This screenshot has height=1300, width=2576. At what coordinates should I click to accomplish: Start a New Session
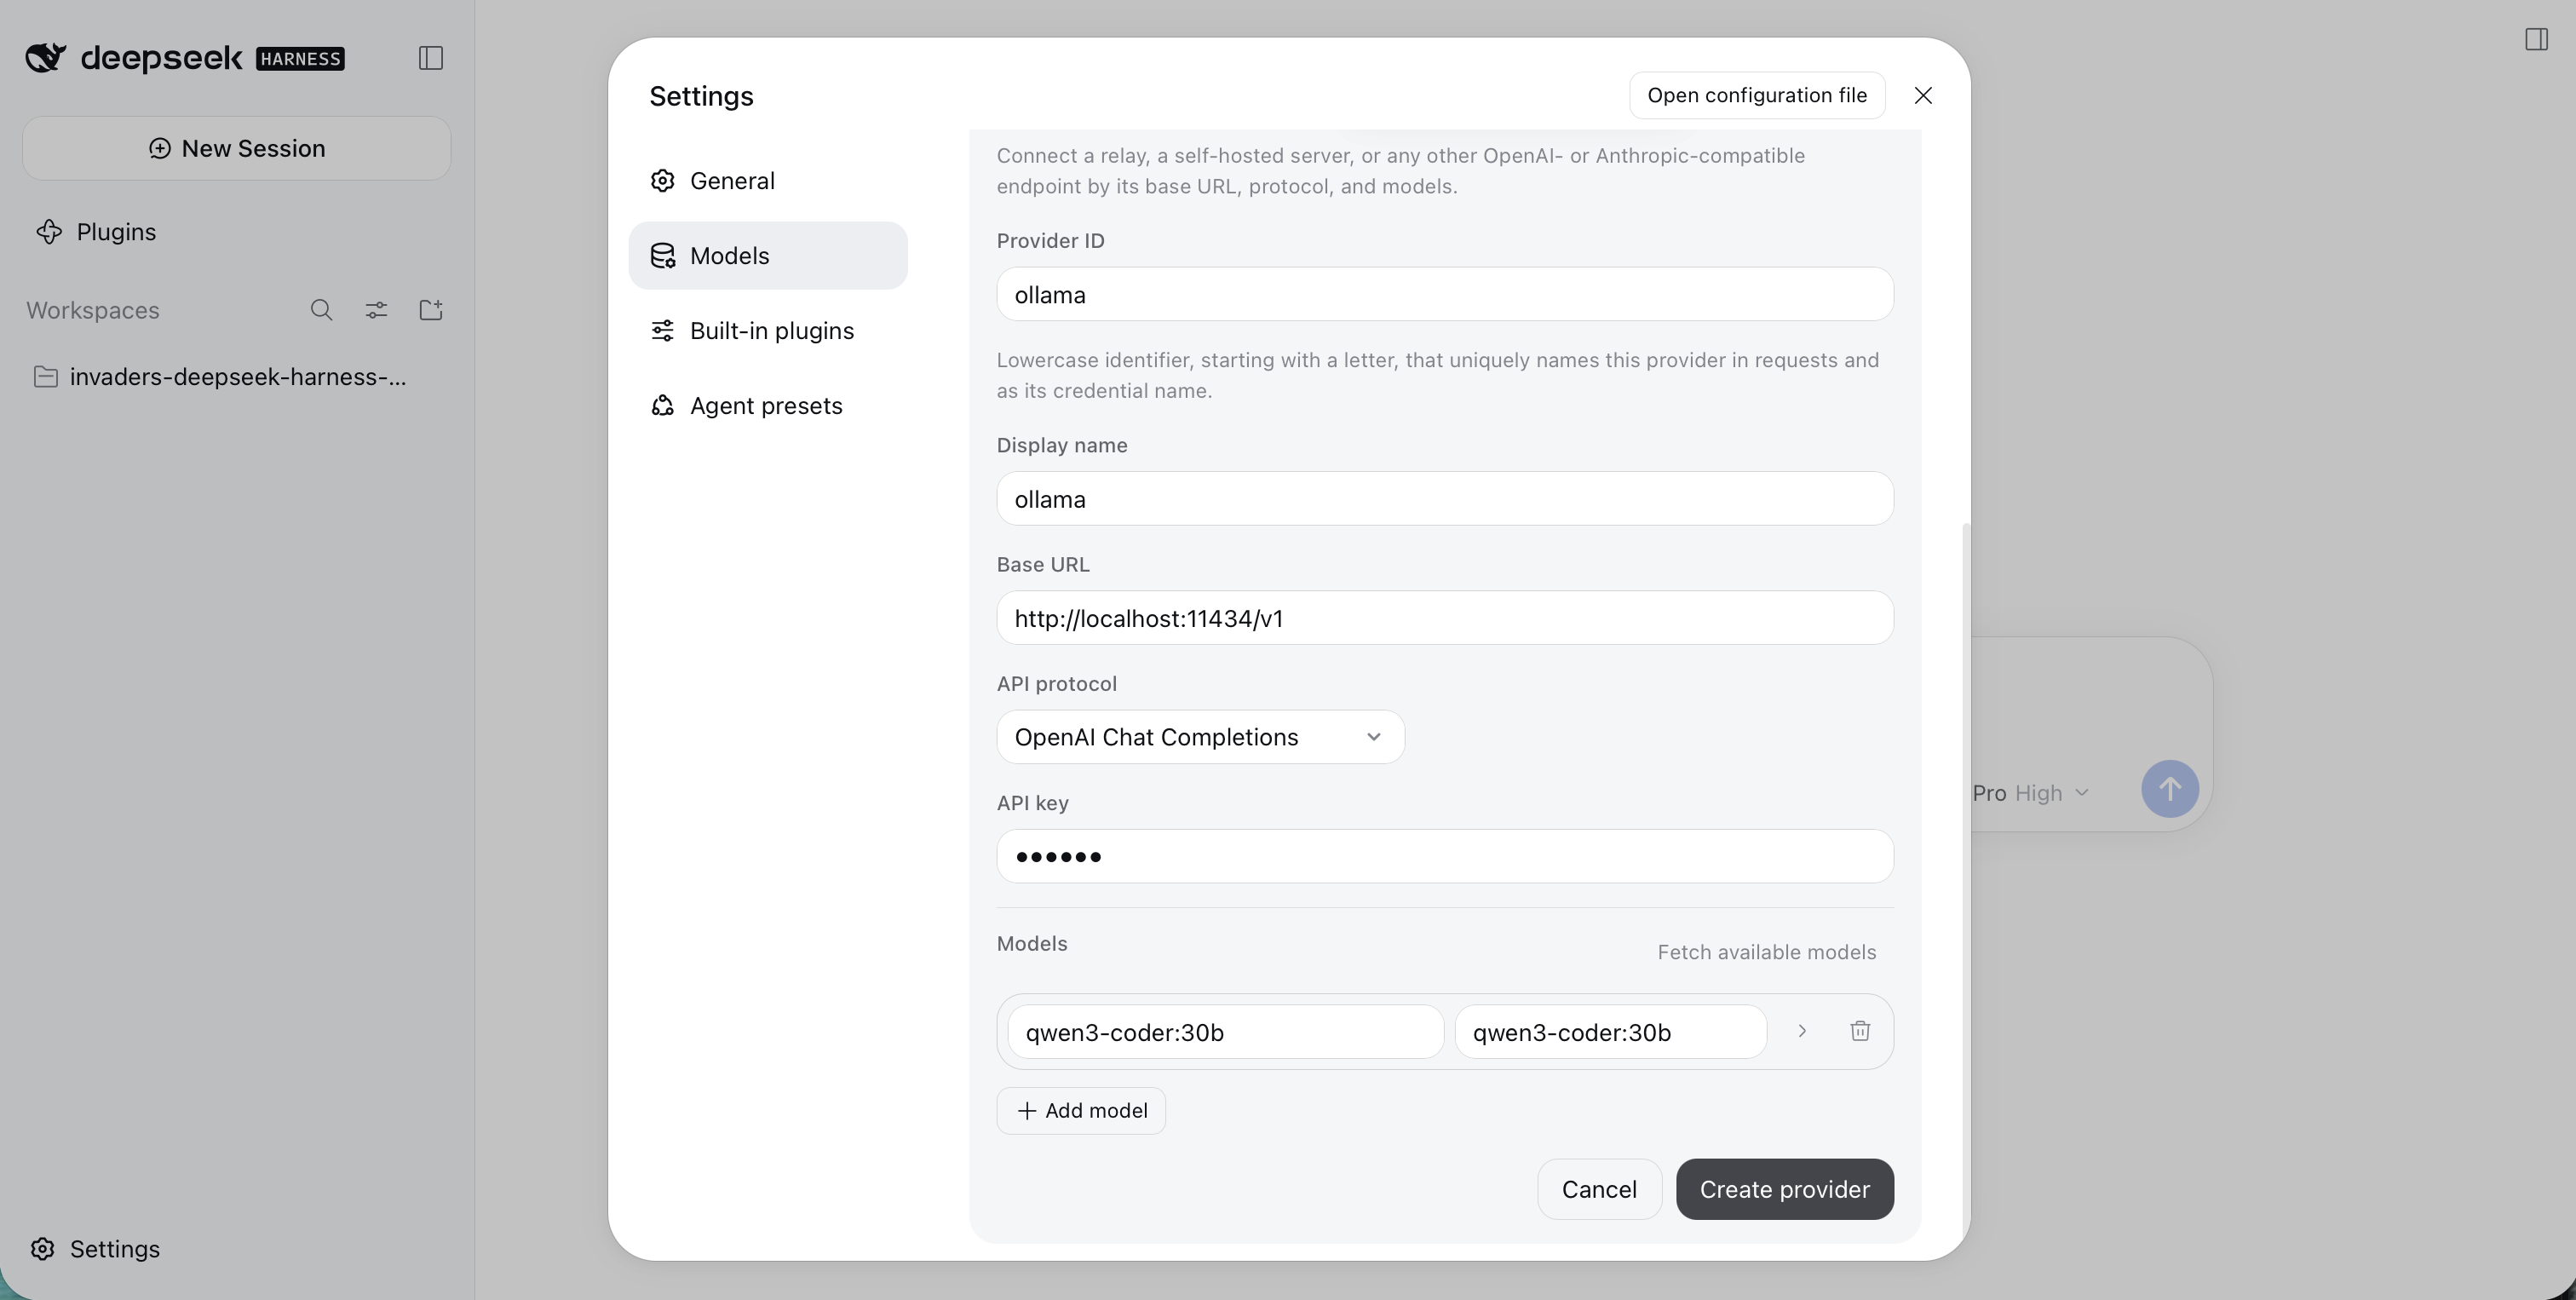(237, 148)
